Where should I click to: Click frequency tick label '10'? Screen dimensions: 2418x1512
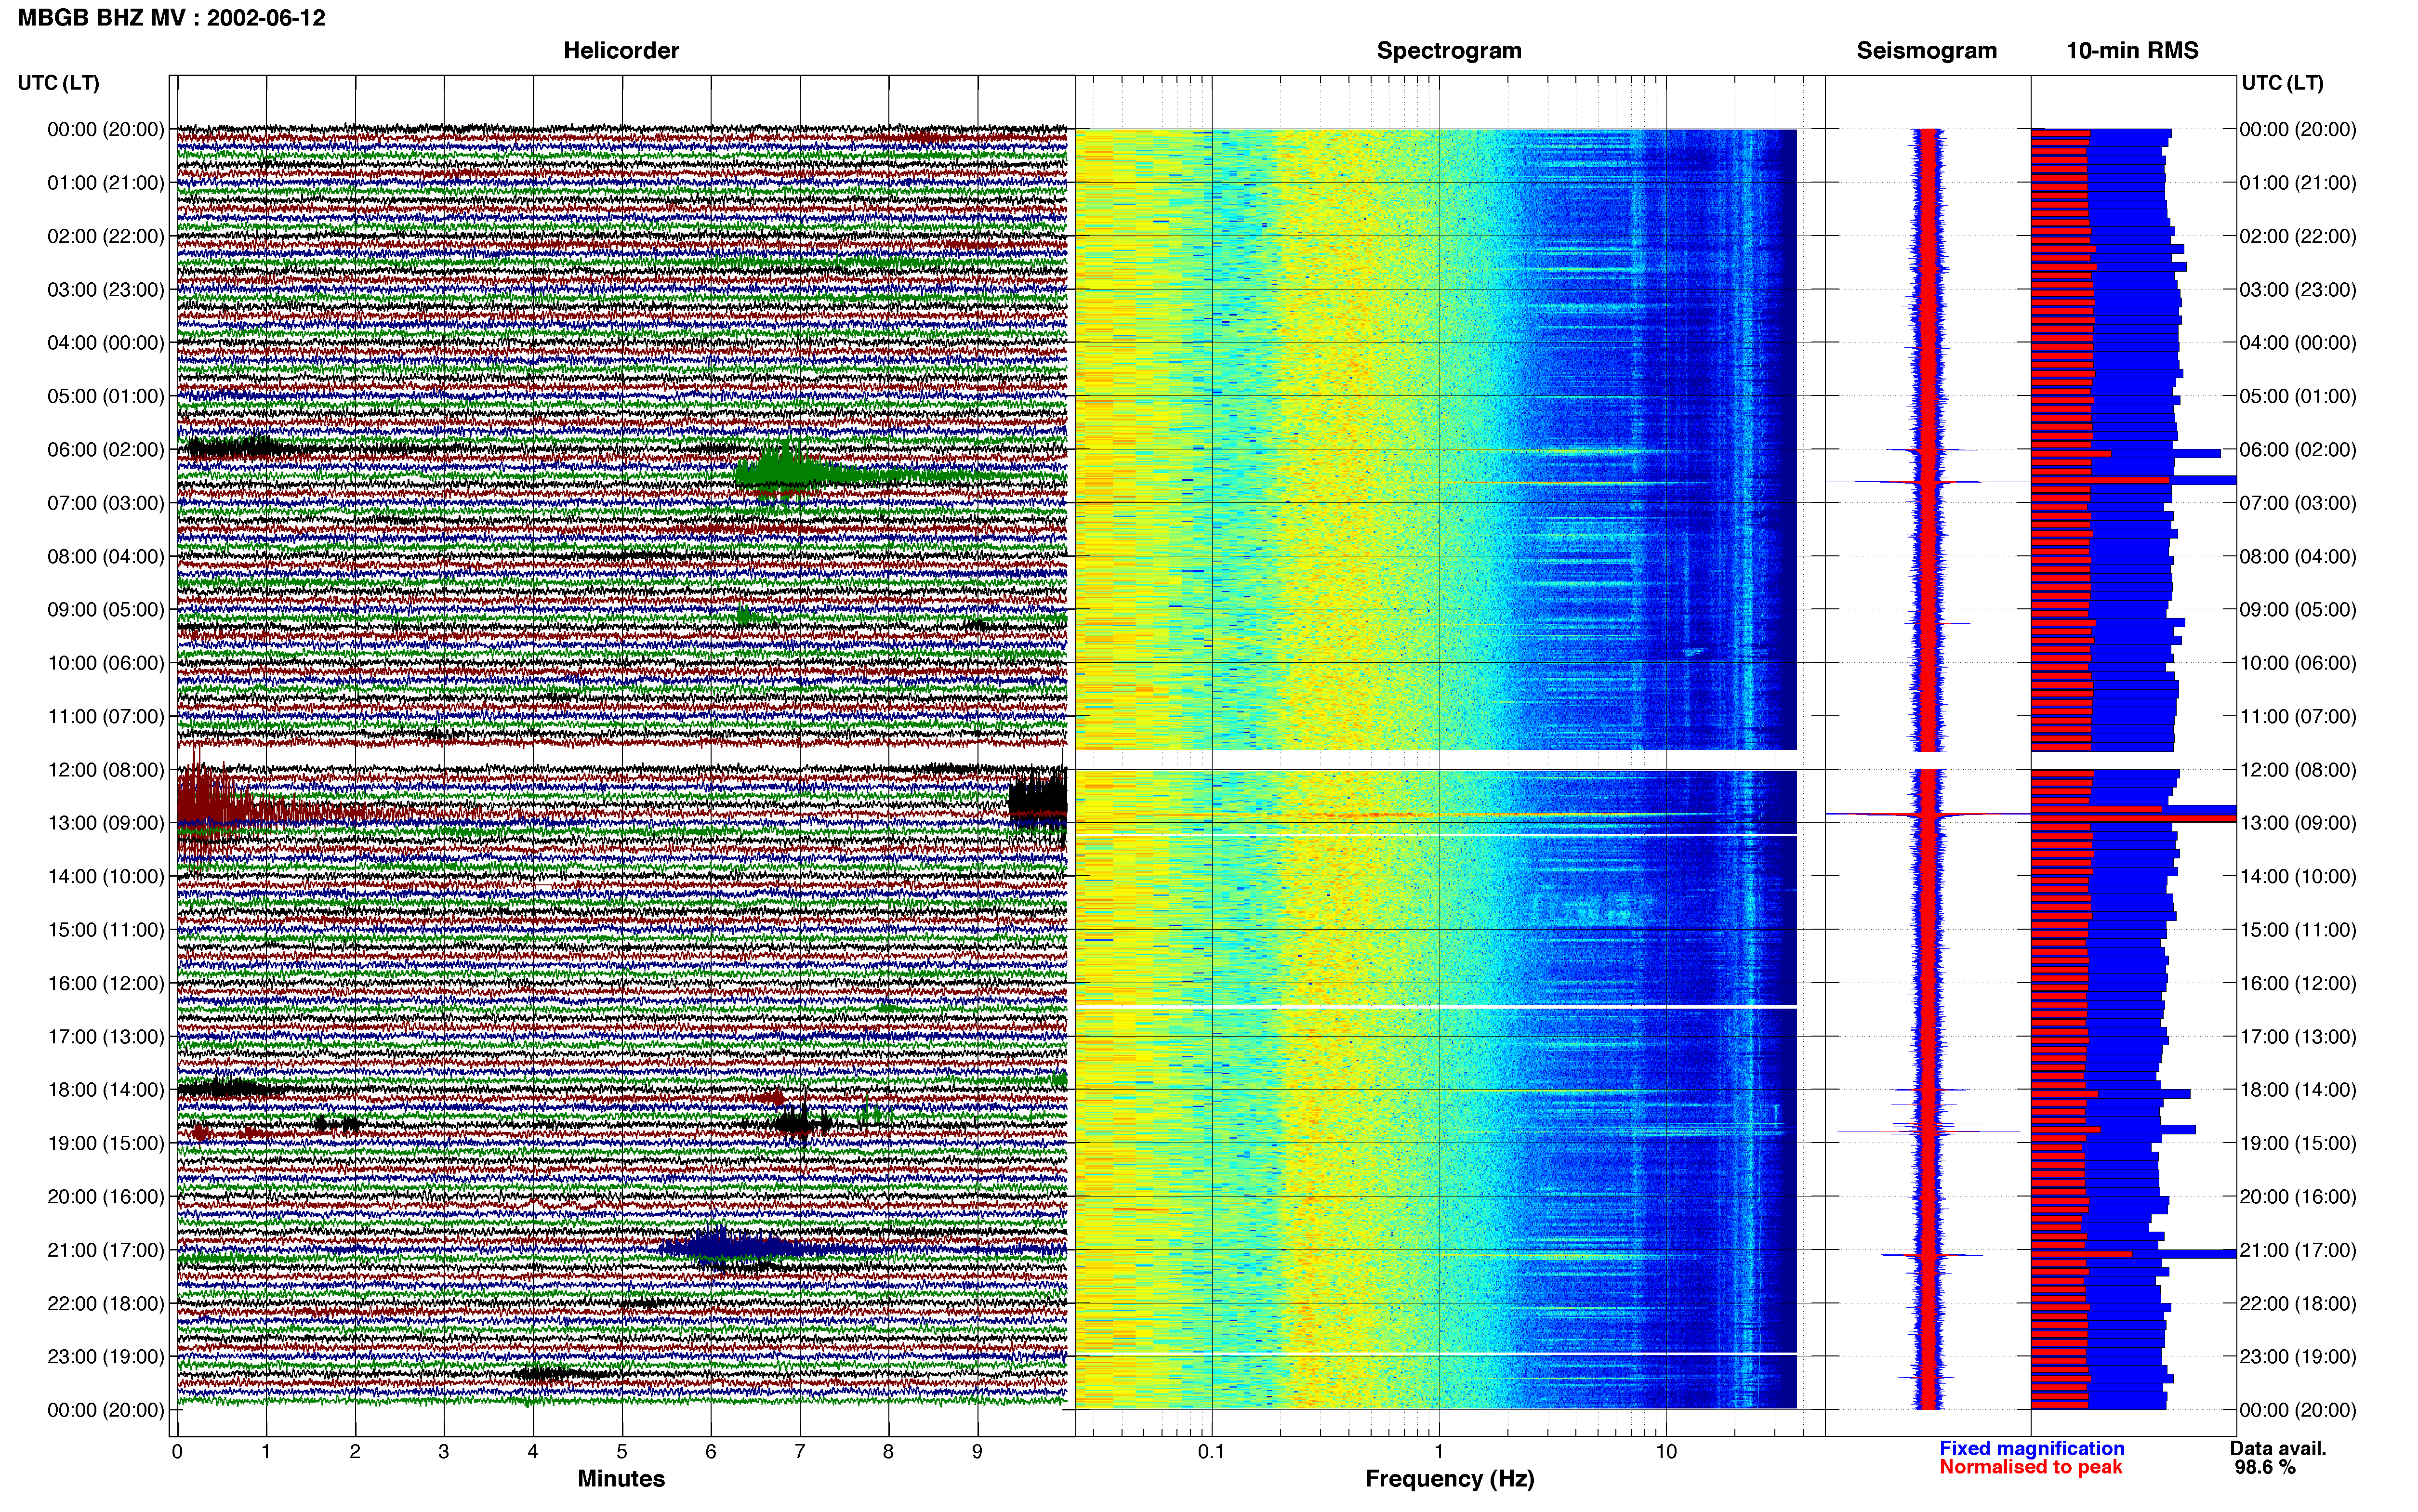[x=1665, y=1451]
